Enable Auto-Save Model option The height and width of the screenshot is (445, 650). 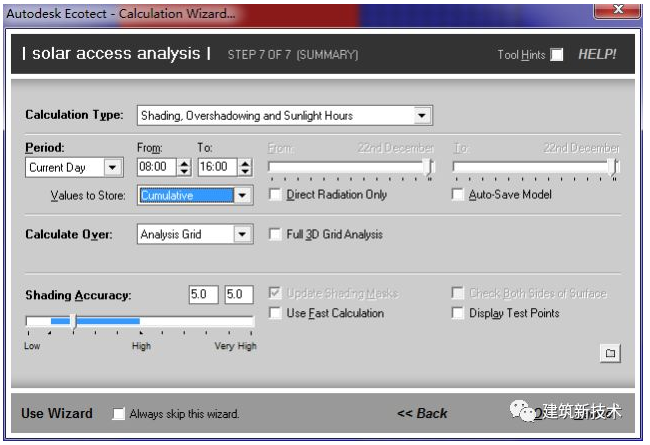tap(458, 195)
